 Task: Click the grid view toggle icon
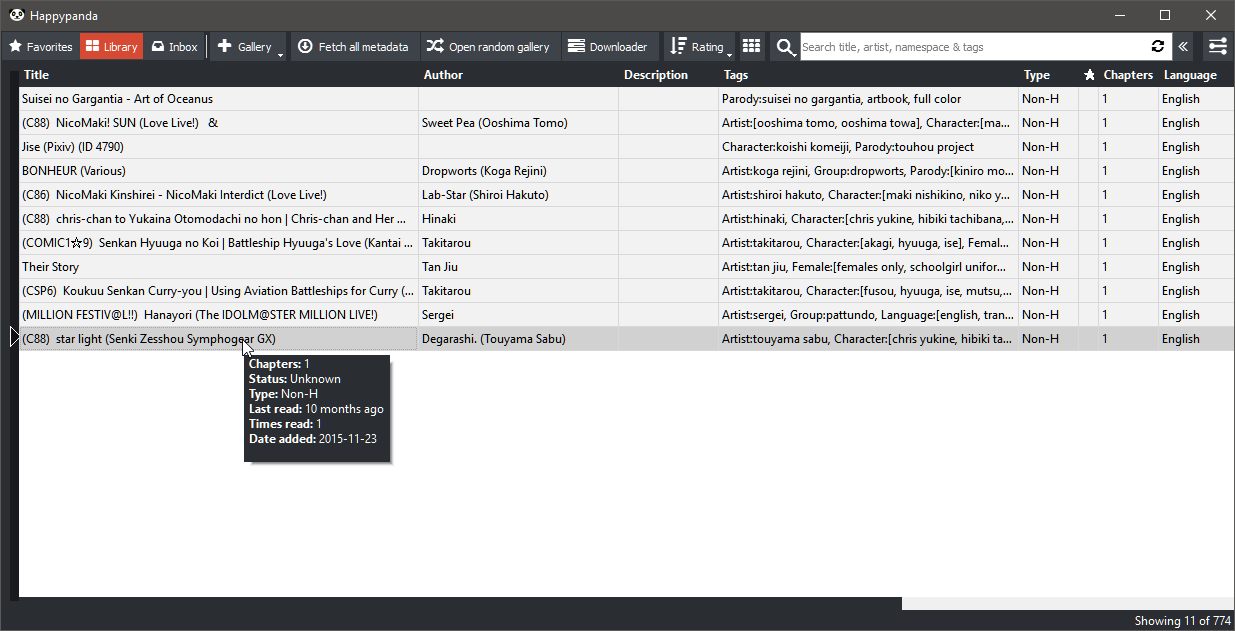click(751, 47)
